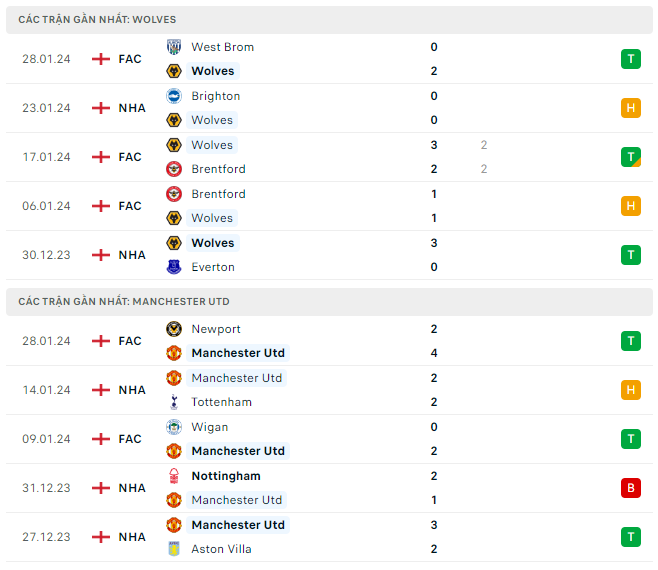Open the West Brom team link

[x=222, y=47]
